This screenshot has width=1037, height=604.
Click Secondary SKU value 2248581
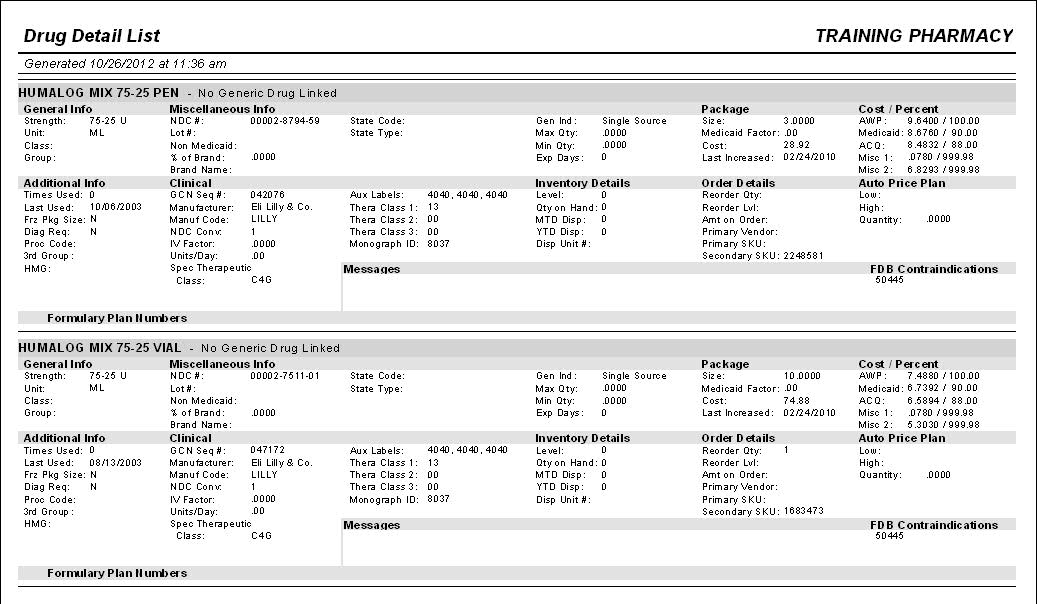click(x=804, y=256)
